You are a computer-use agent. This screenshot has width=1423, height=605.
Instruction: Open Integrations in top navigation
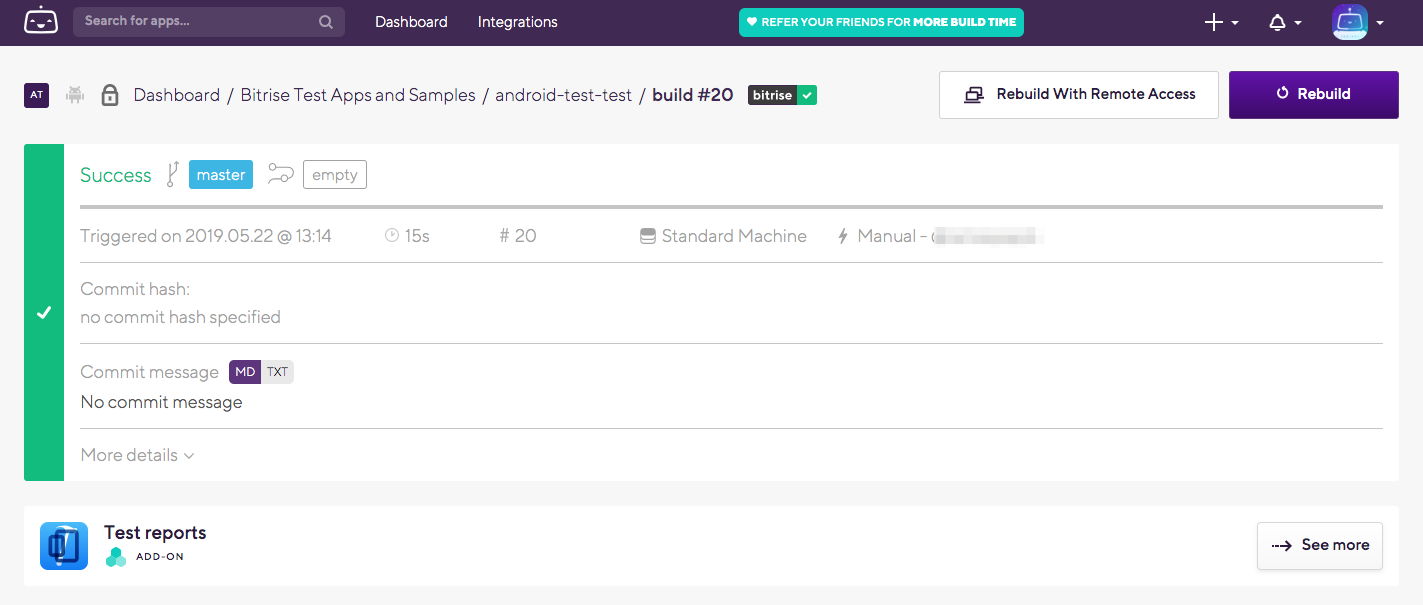(518, 22)
